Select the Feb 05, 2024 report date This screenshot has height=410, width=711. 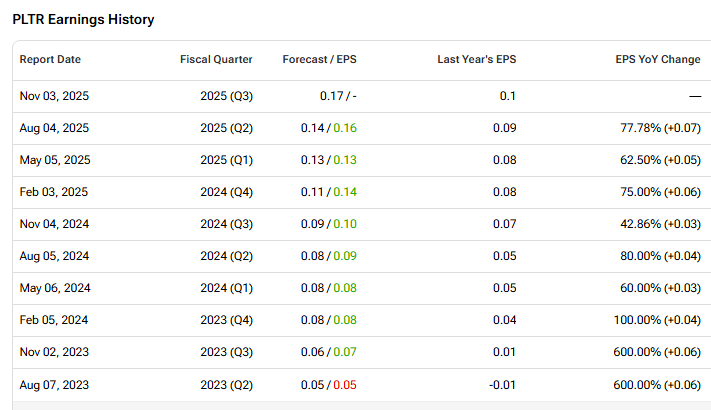(x=54, y=321)
